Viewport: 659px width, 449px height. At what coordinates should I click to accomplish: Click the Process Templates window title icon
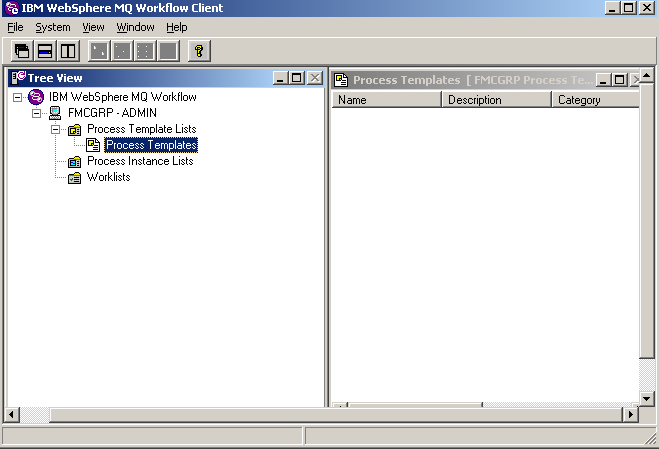coord(341,79)
